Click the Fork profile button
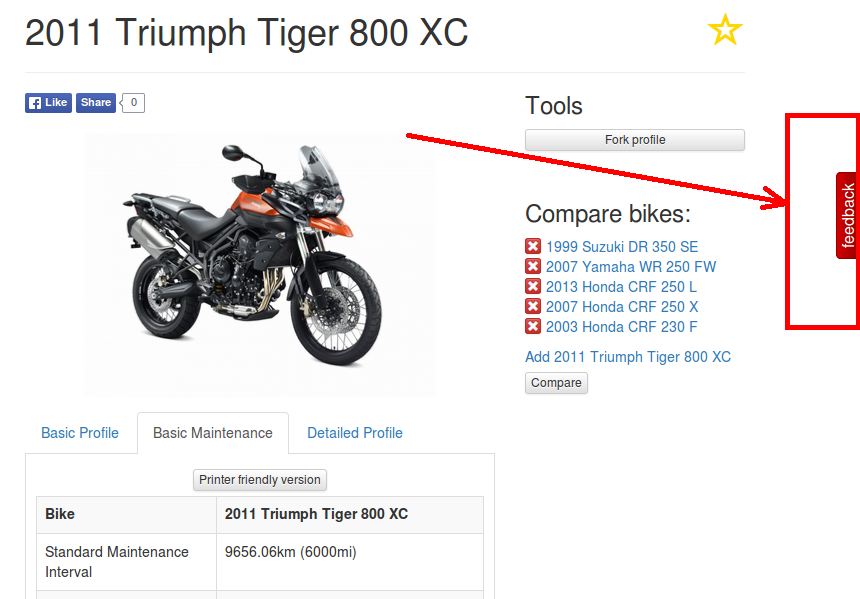 click(635, 140)
